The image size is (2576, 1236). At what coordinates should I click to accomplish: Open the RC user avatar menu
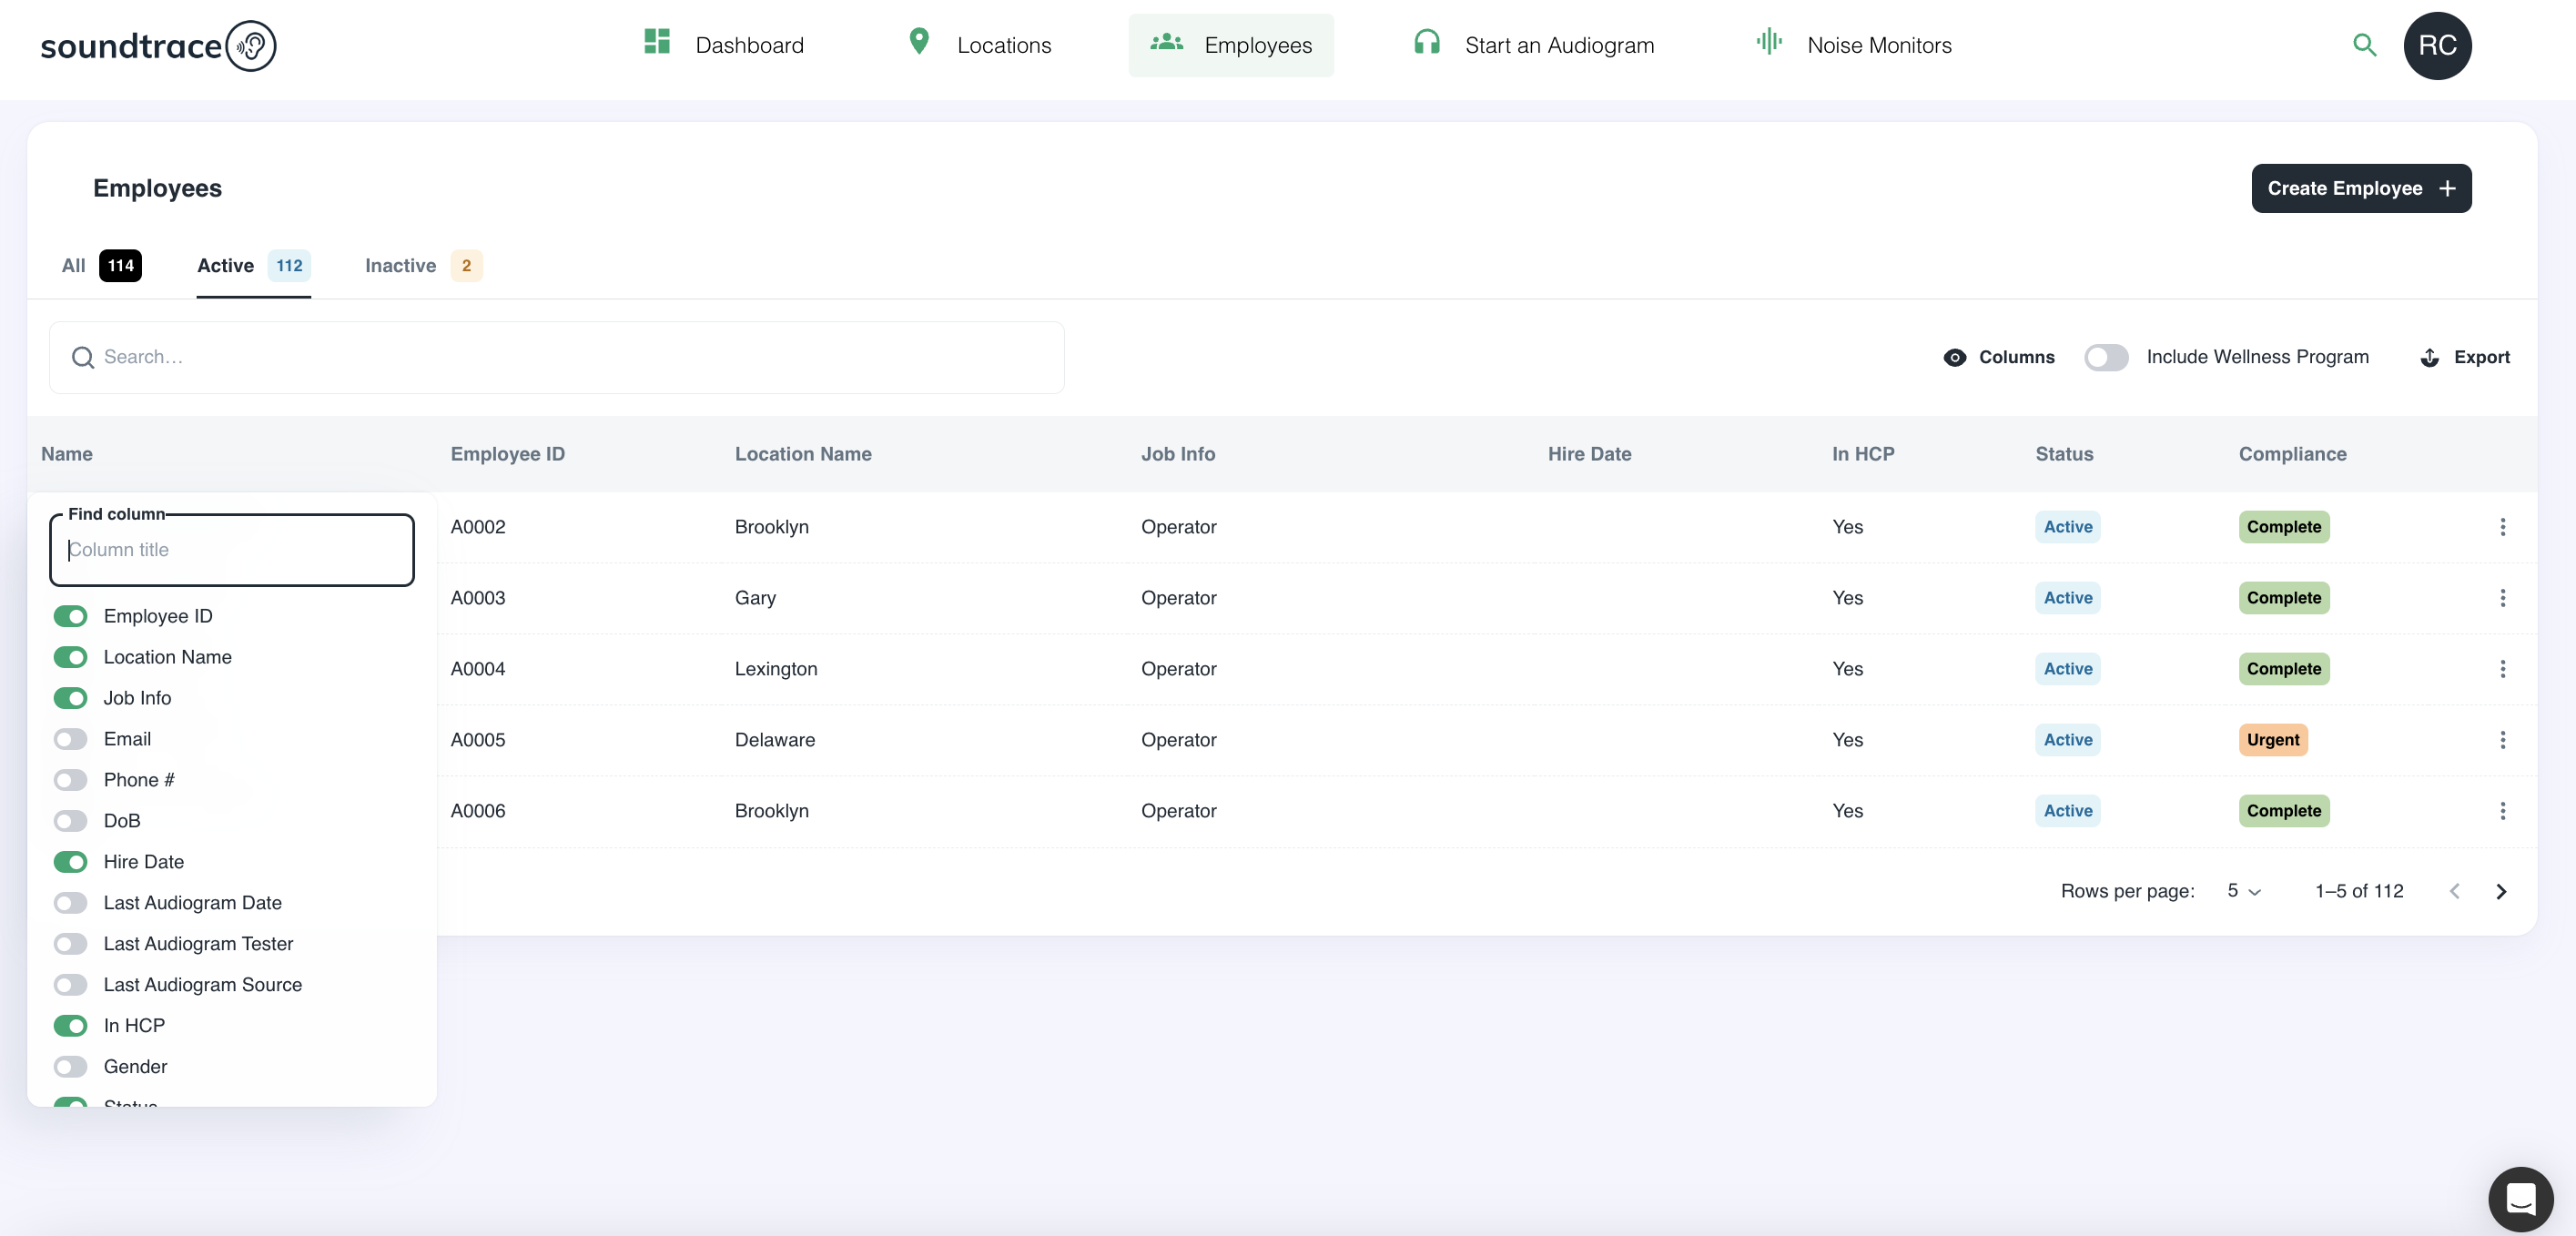pos(2436,46)
